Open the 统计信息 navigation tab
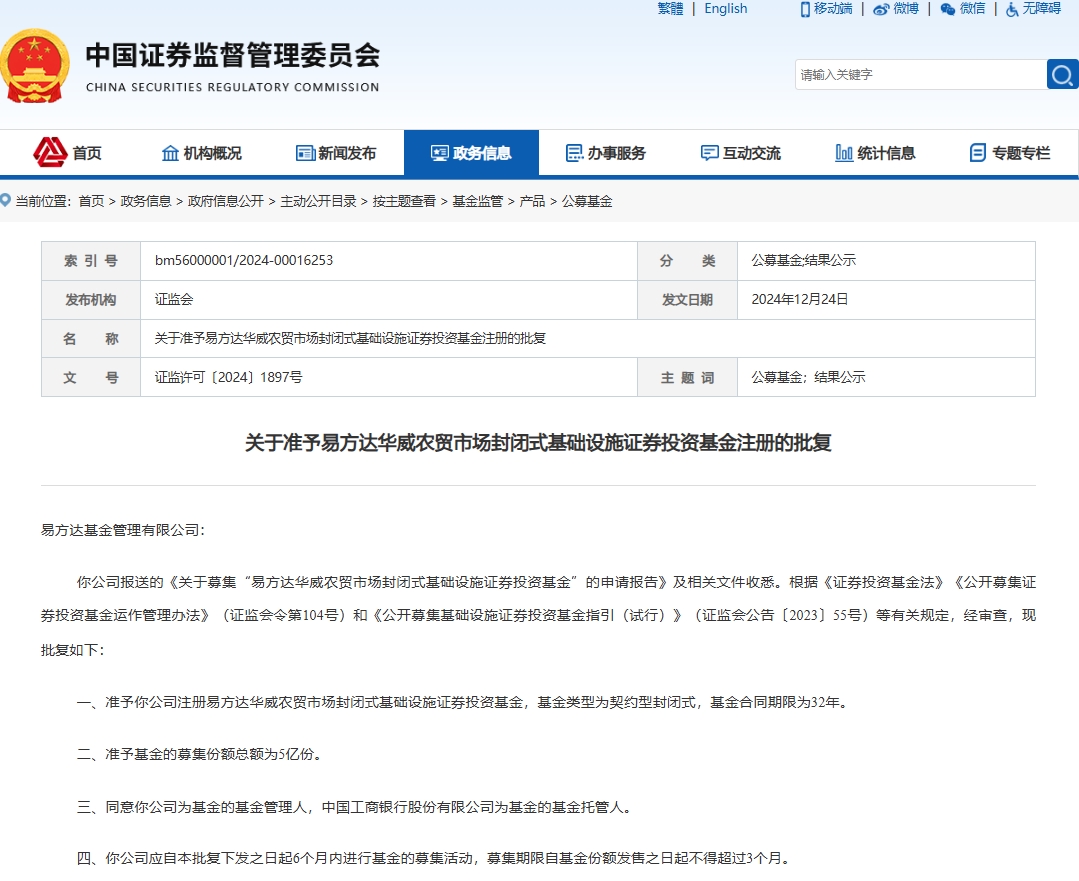This screenshot has height=881, width=1079. tap(875, 153)
